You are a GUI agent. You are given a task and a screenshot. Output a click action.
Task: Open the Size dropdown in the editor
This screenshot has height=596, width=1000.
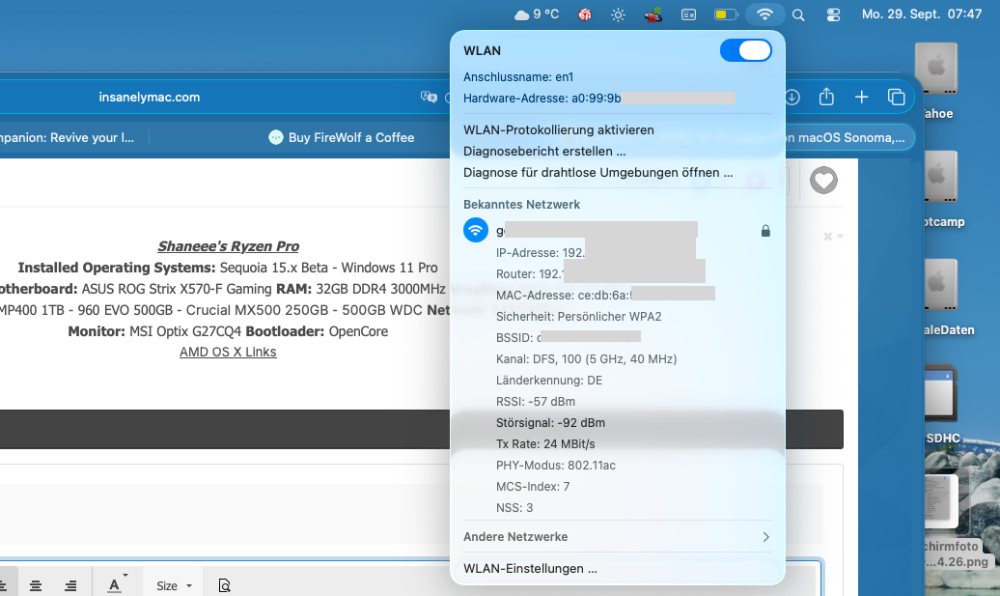(x=174, y=586)
